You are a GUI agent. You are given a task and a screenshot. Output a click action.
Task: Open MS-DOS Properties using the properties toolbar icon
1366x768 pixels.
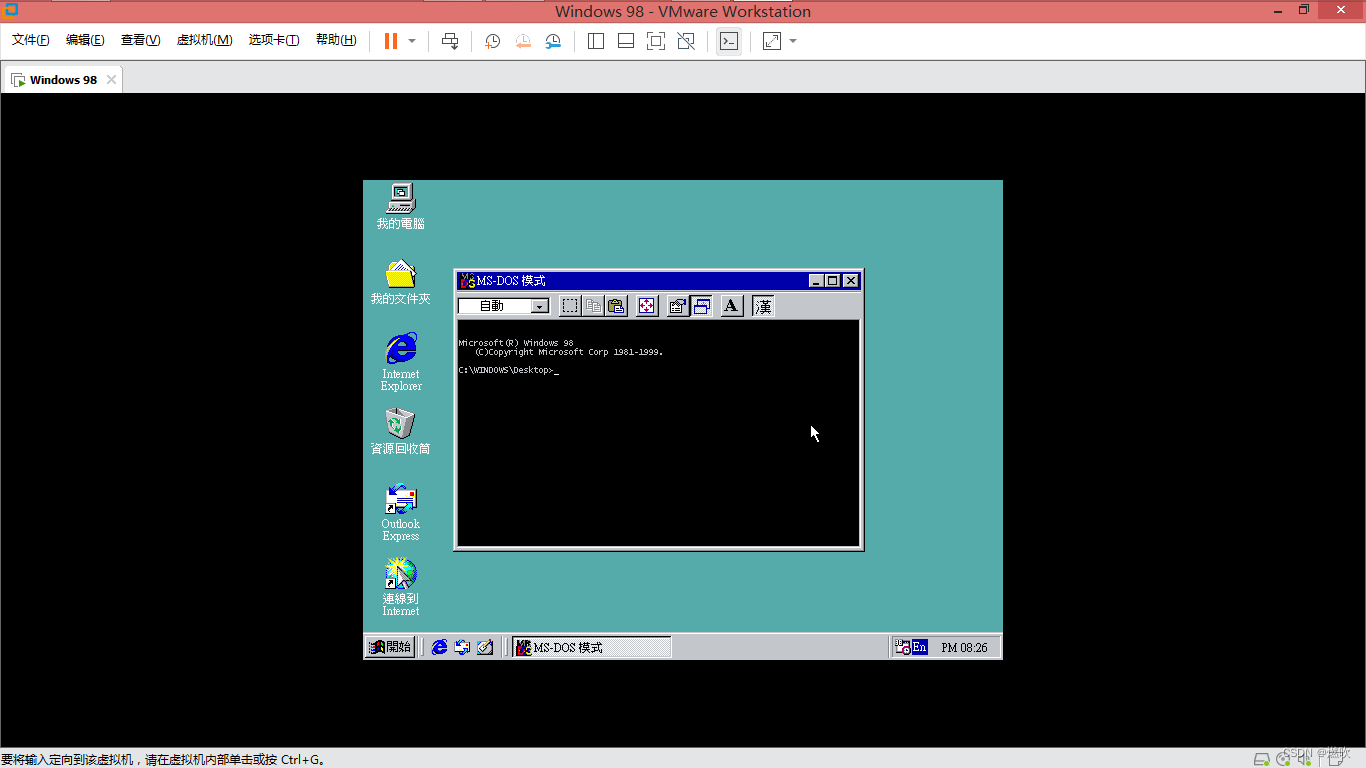pos(678,306)
